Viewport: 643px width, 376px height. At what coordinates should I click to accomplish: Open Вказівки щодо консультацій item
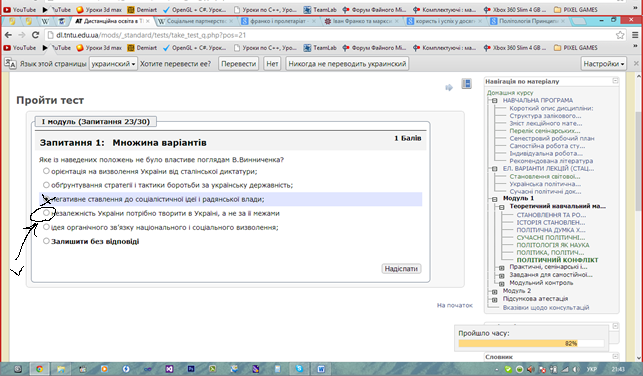546,308
